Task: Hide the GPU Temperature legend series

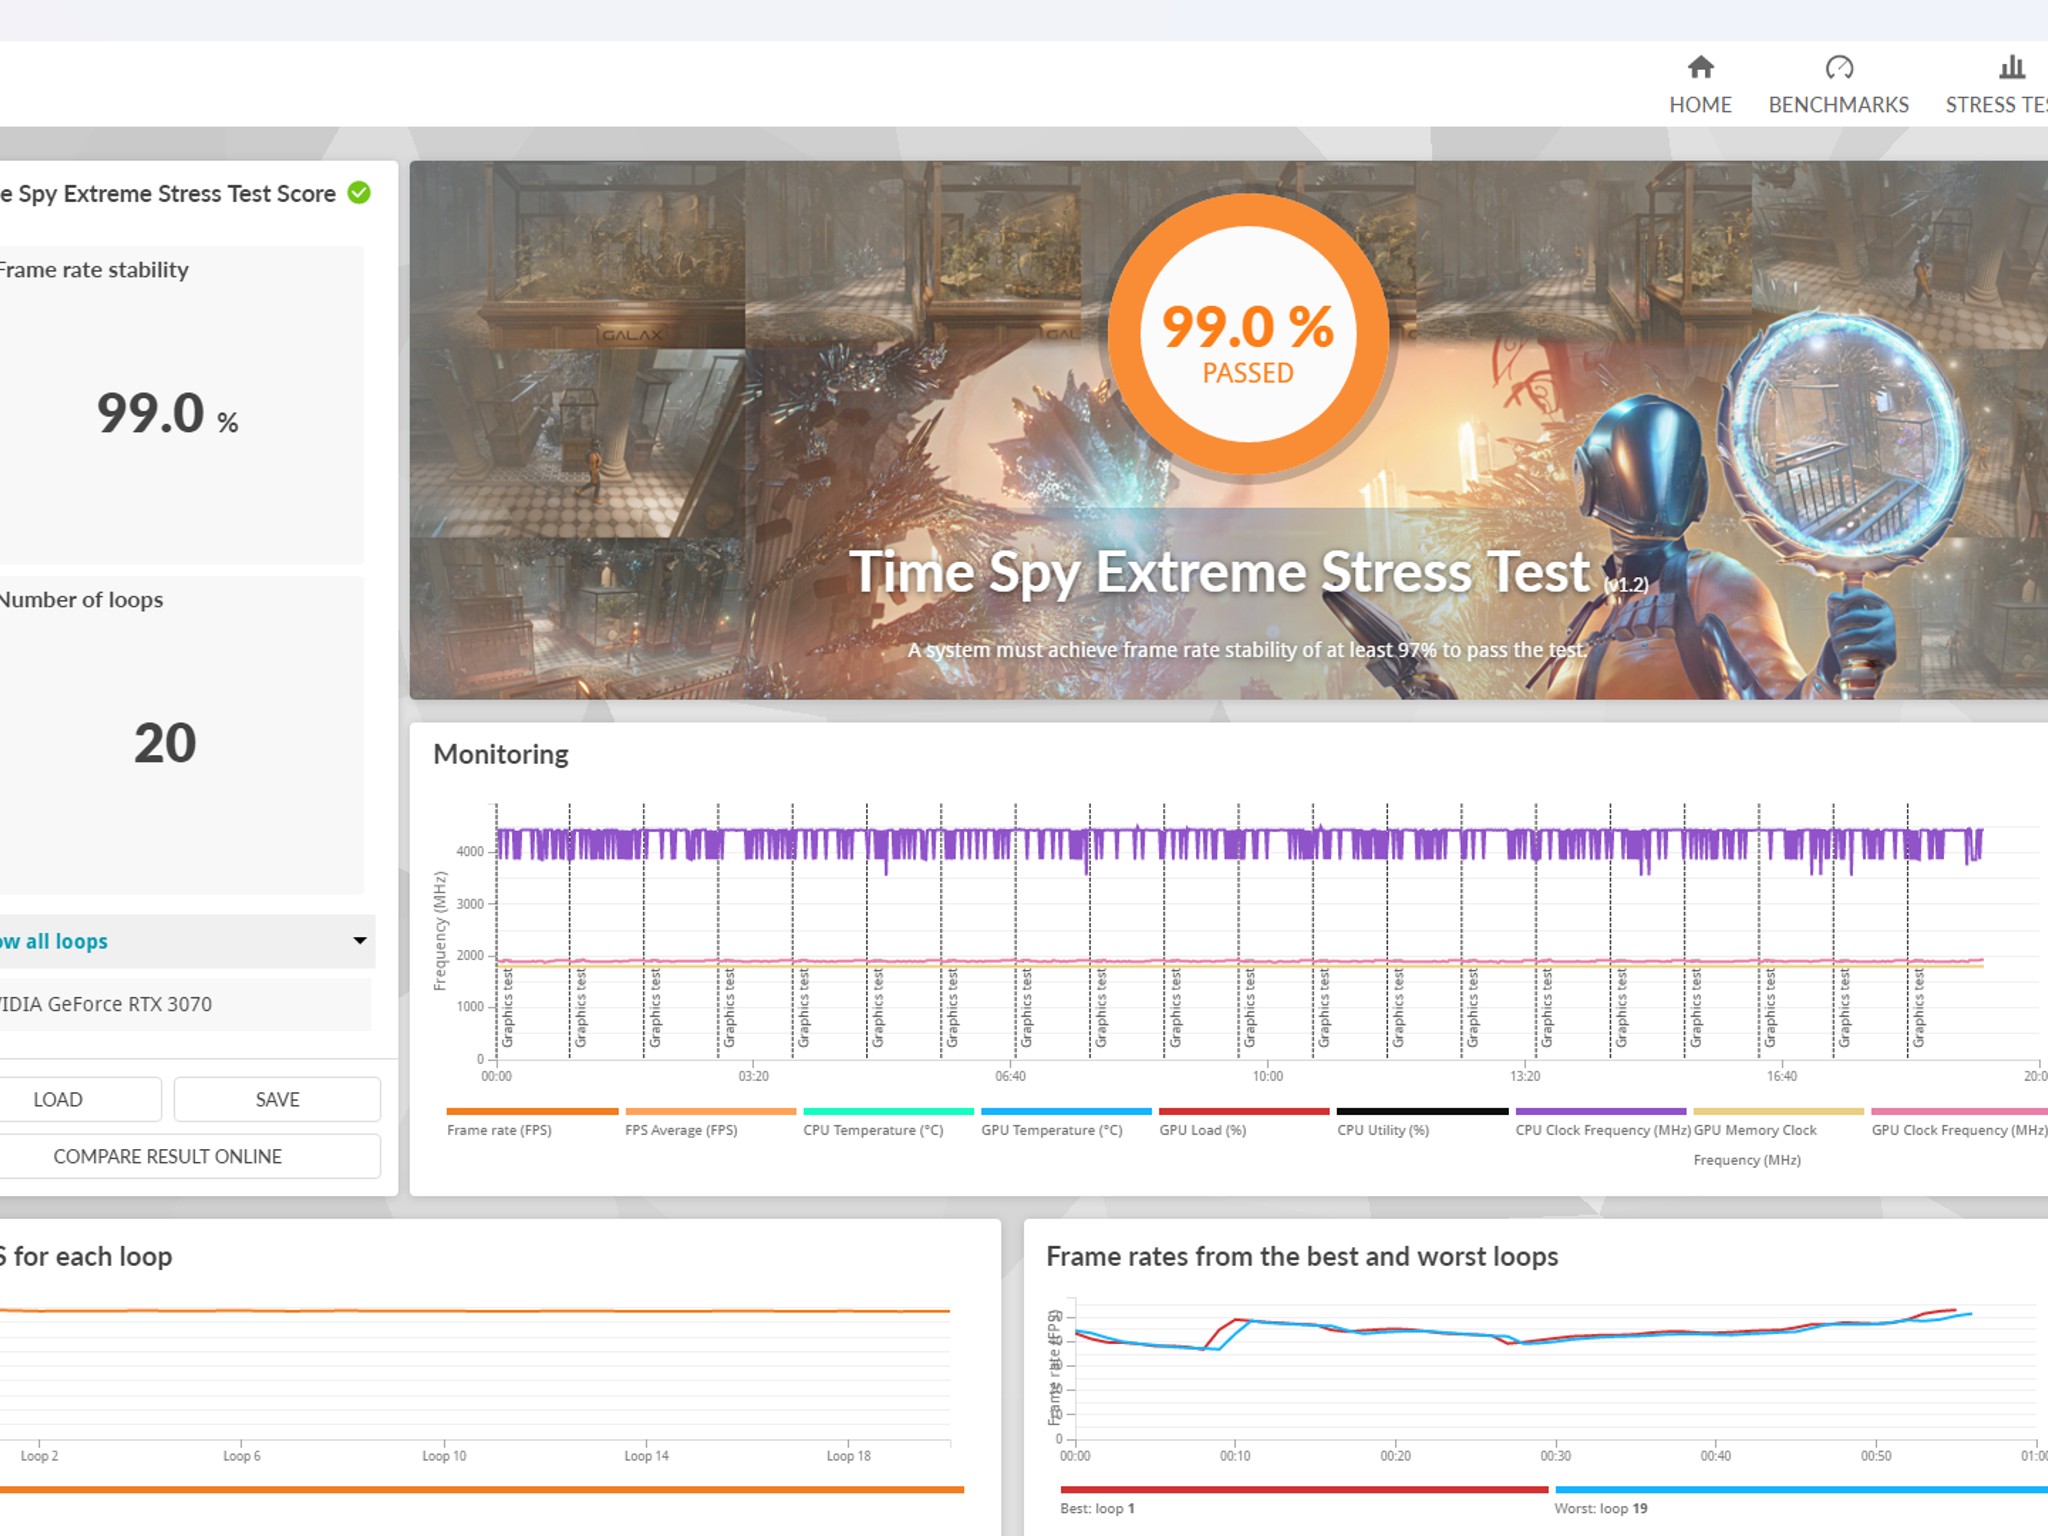Action: point(1052,1129)
